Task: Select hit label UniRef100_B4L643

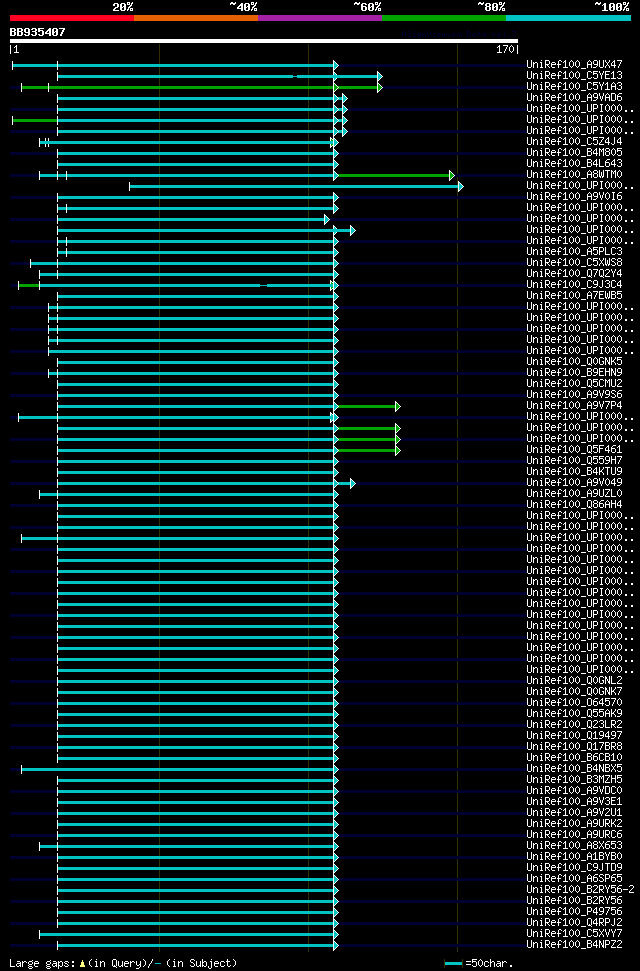Action: coord(574,163)
